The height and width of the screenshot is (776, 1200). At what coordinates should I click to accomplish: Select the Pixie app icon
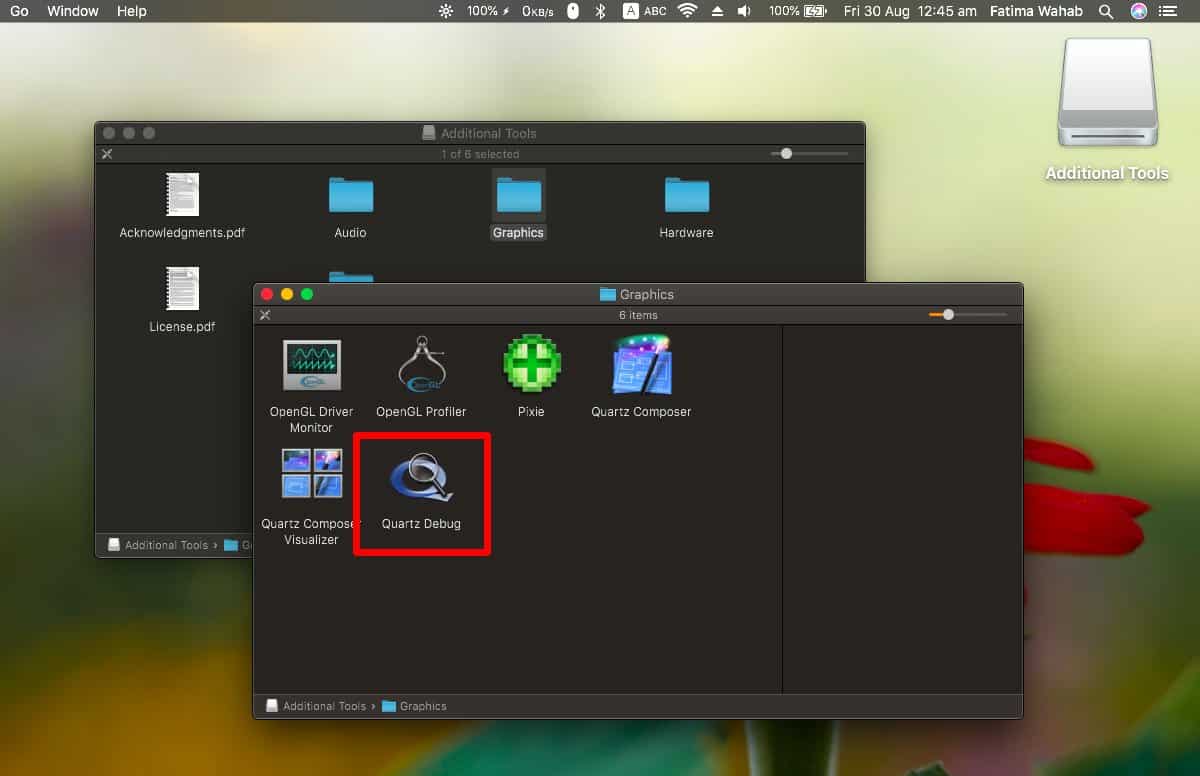(531, 363)
